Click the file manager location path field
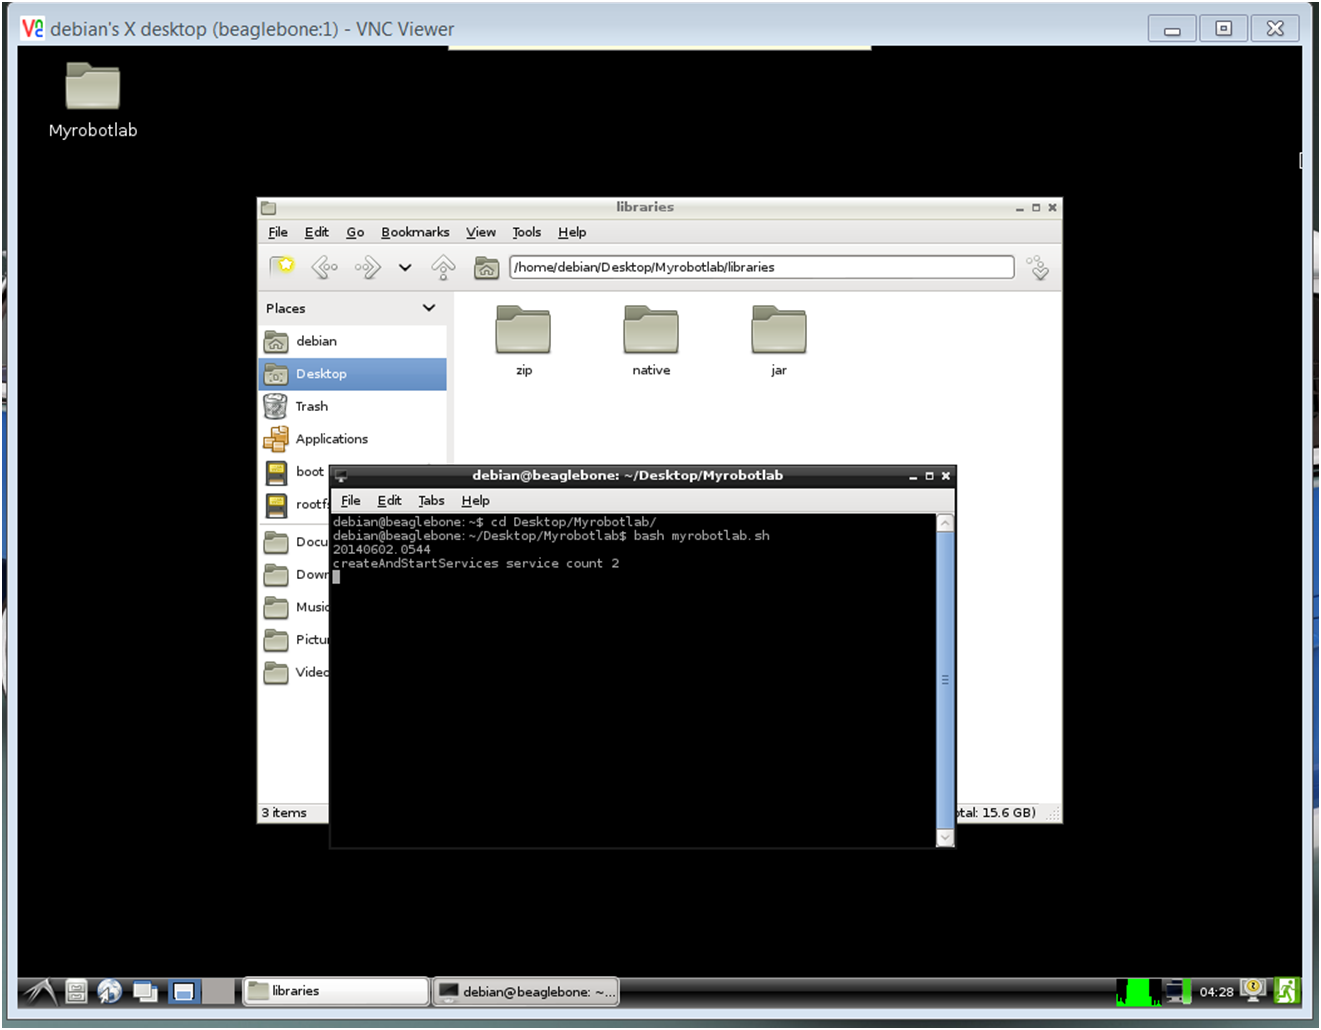The height and width of the screenshot is (1030, 1321). pyautogui.click(x=762, y=267)
